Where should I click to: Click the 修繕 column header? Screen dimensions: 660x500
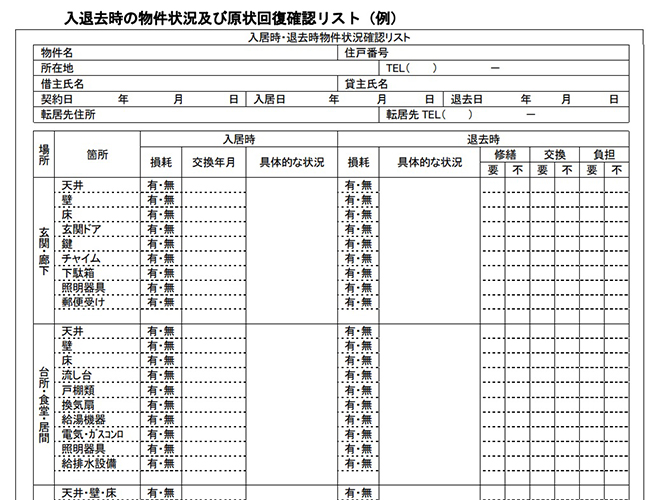(x=505, y=154)
